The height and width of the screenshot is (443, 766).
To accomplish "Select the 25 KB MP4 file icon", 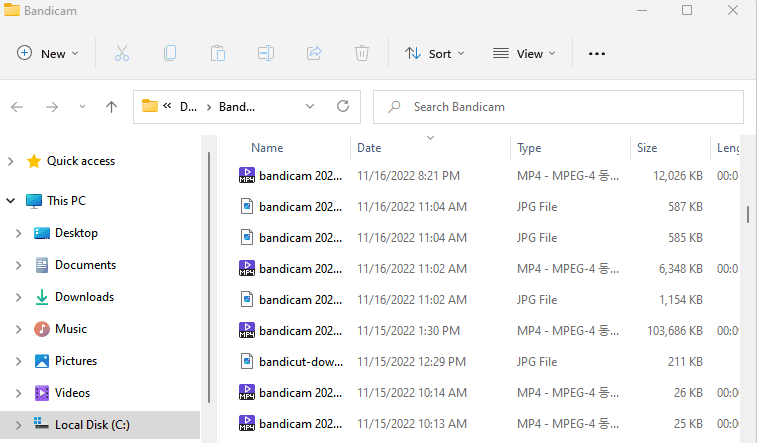I will pos(247,423).
